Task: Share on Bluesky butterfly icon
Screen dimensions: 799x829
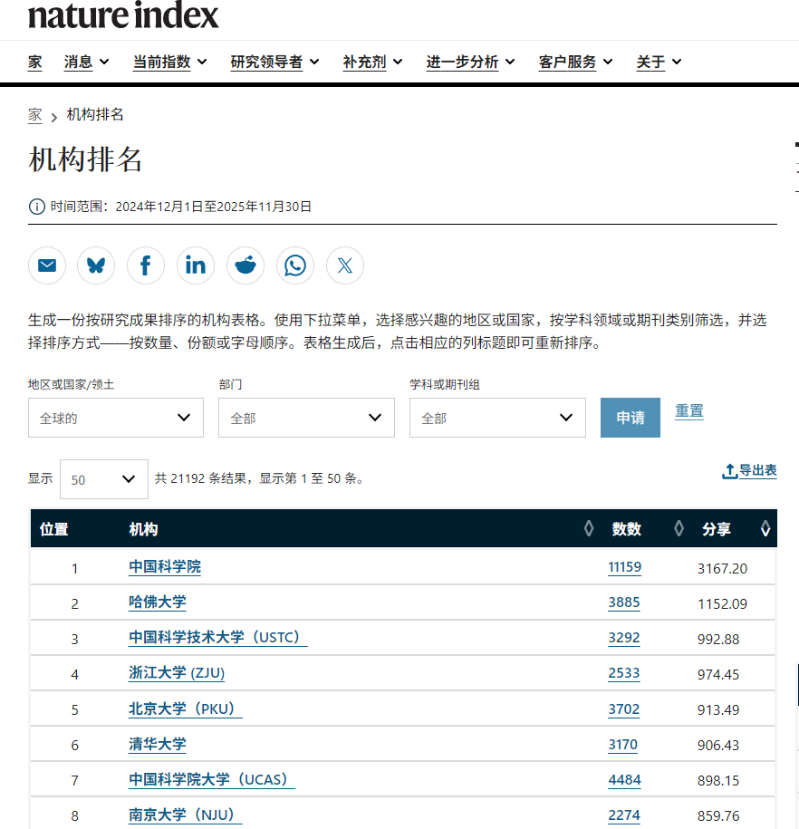Action: point(96,265)
